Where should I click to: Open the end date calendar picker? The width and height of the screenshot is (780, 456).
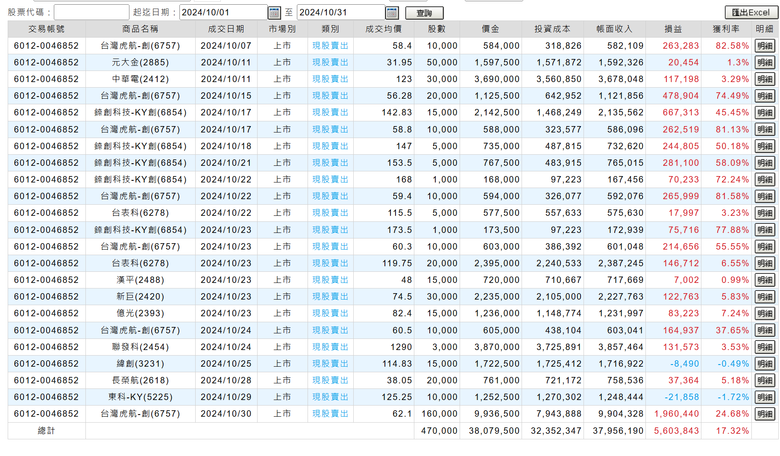392,12
